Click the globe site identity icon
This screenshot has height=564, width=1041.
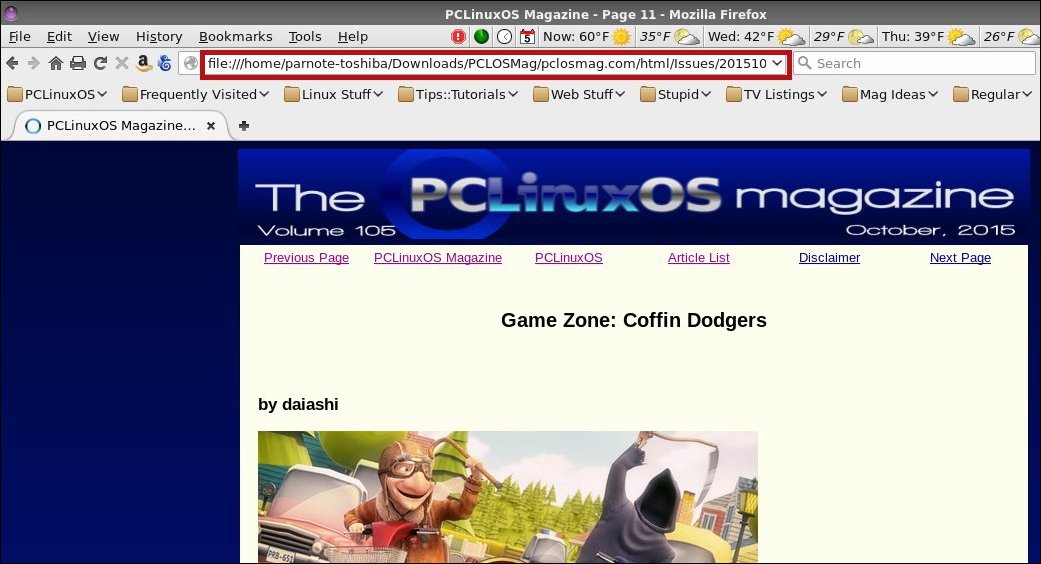pos(191,63)
